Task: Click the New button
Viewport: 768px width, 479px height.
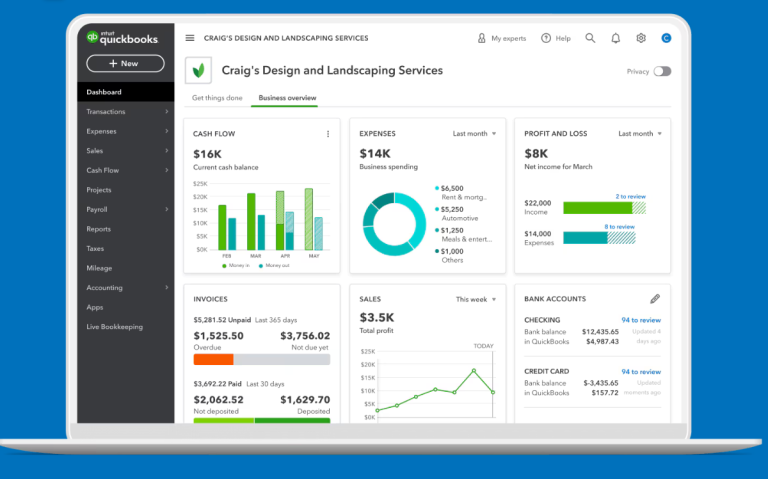Action: tap(125, 64)
